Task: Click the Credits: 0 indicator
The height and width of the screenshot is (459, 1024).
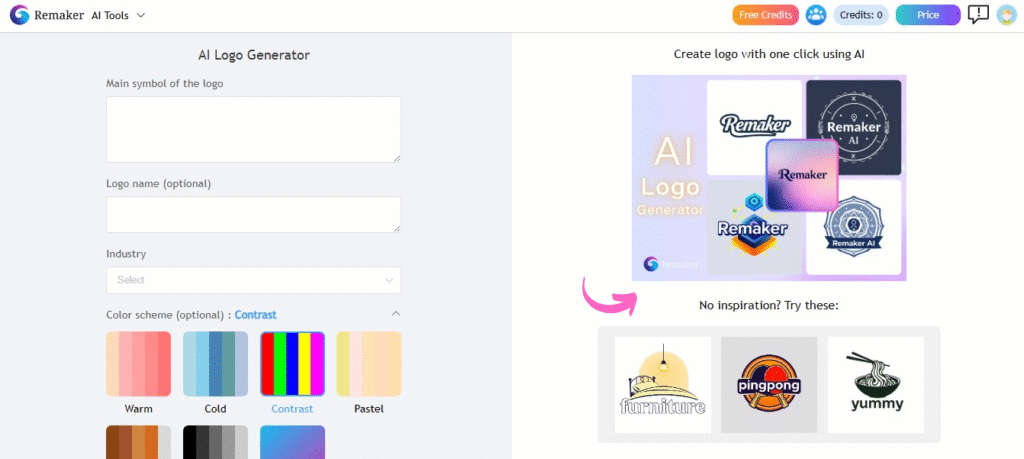Action: pos(861,15)
